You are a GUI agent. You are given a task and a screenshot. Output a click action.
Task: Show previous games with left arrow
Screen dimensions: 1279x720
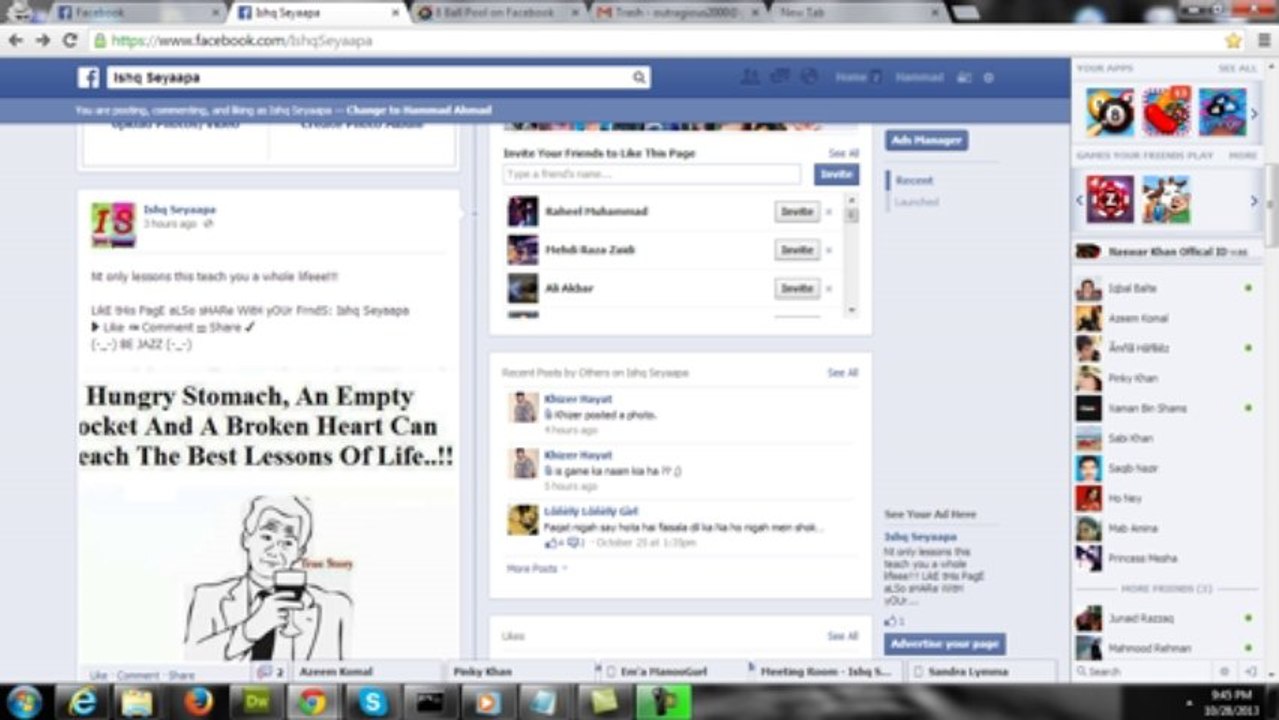1080,201
